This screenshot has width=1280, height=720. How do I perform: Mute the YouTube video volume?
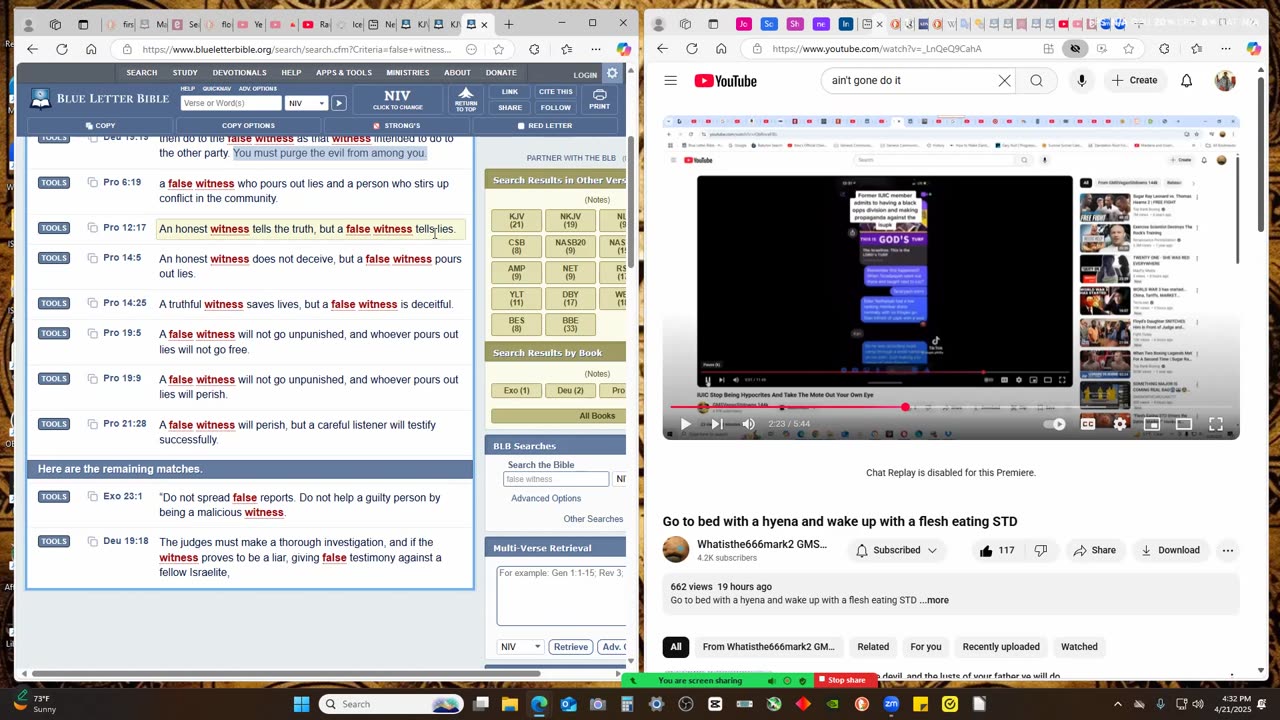(x=748, y=424)
